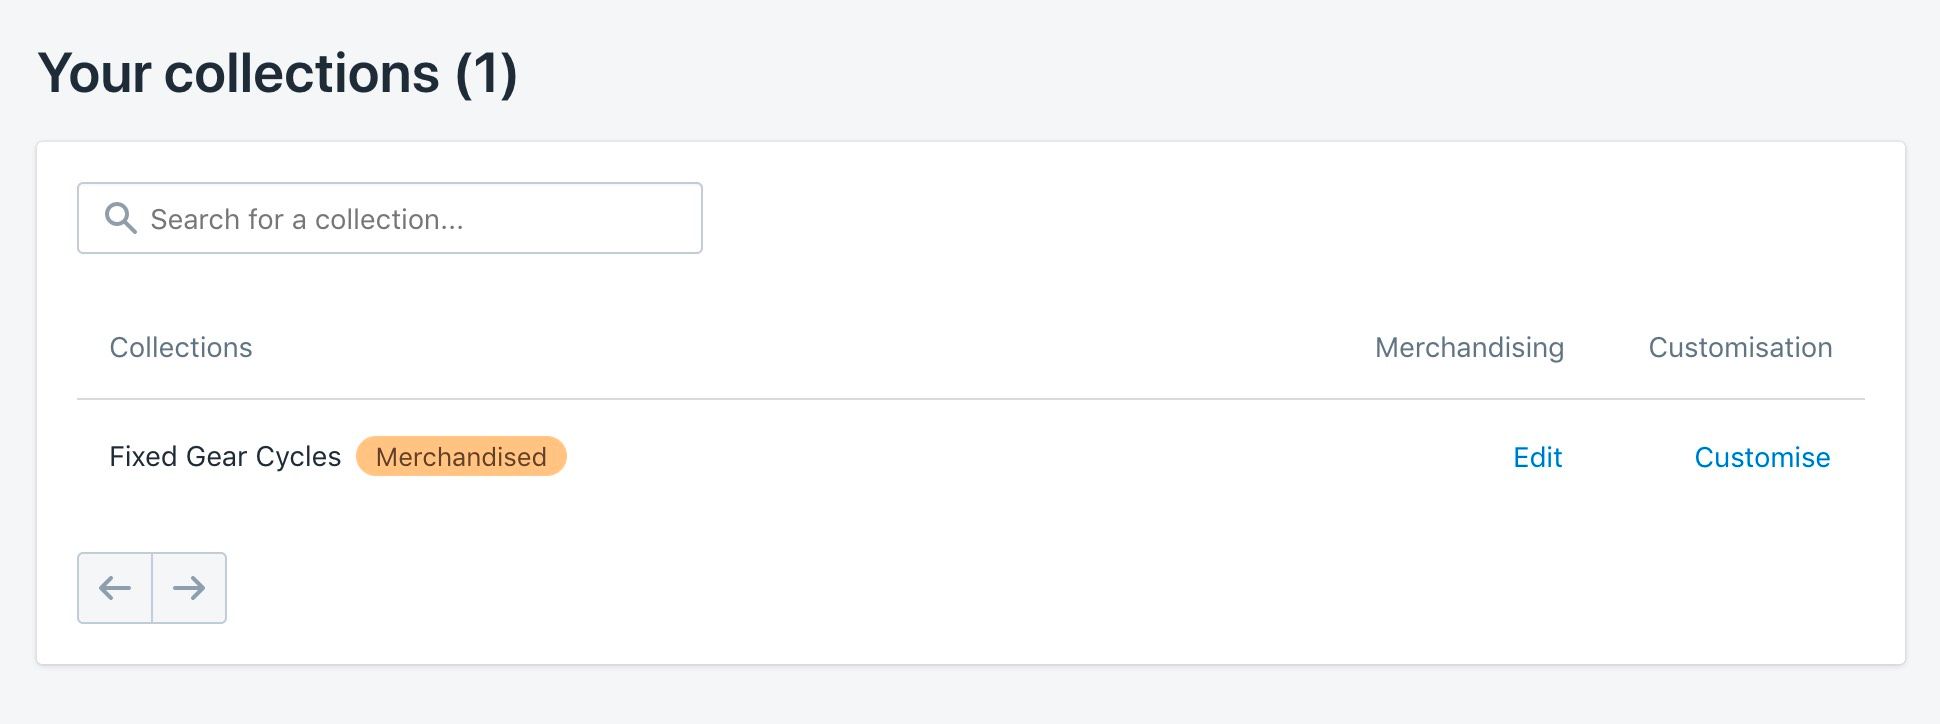
Task: Go to next page with right arrow
Action: (x=189, y=588)
